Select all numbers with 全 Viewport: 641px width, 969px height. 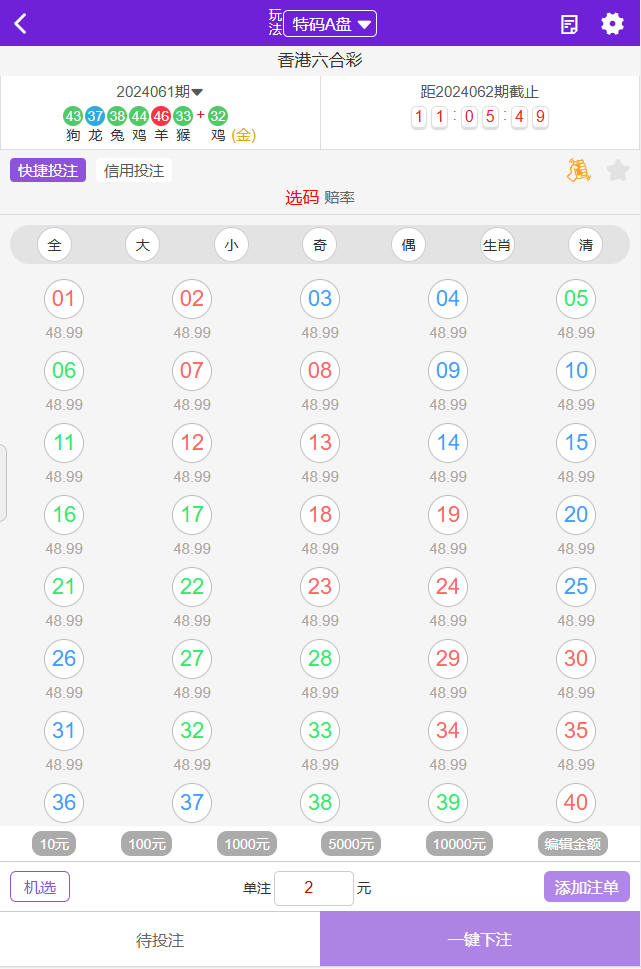[x=54, y=245]
